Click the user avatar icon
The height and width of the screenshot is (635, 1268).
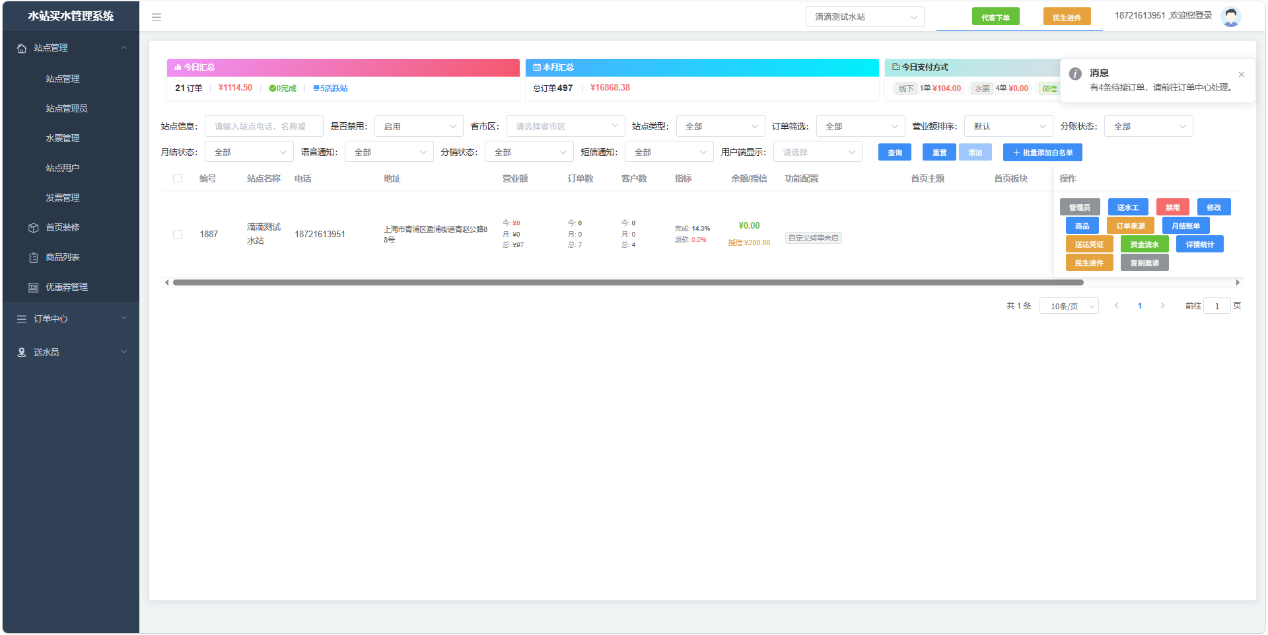click(1231, 16)
